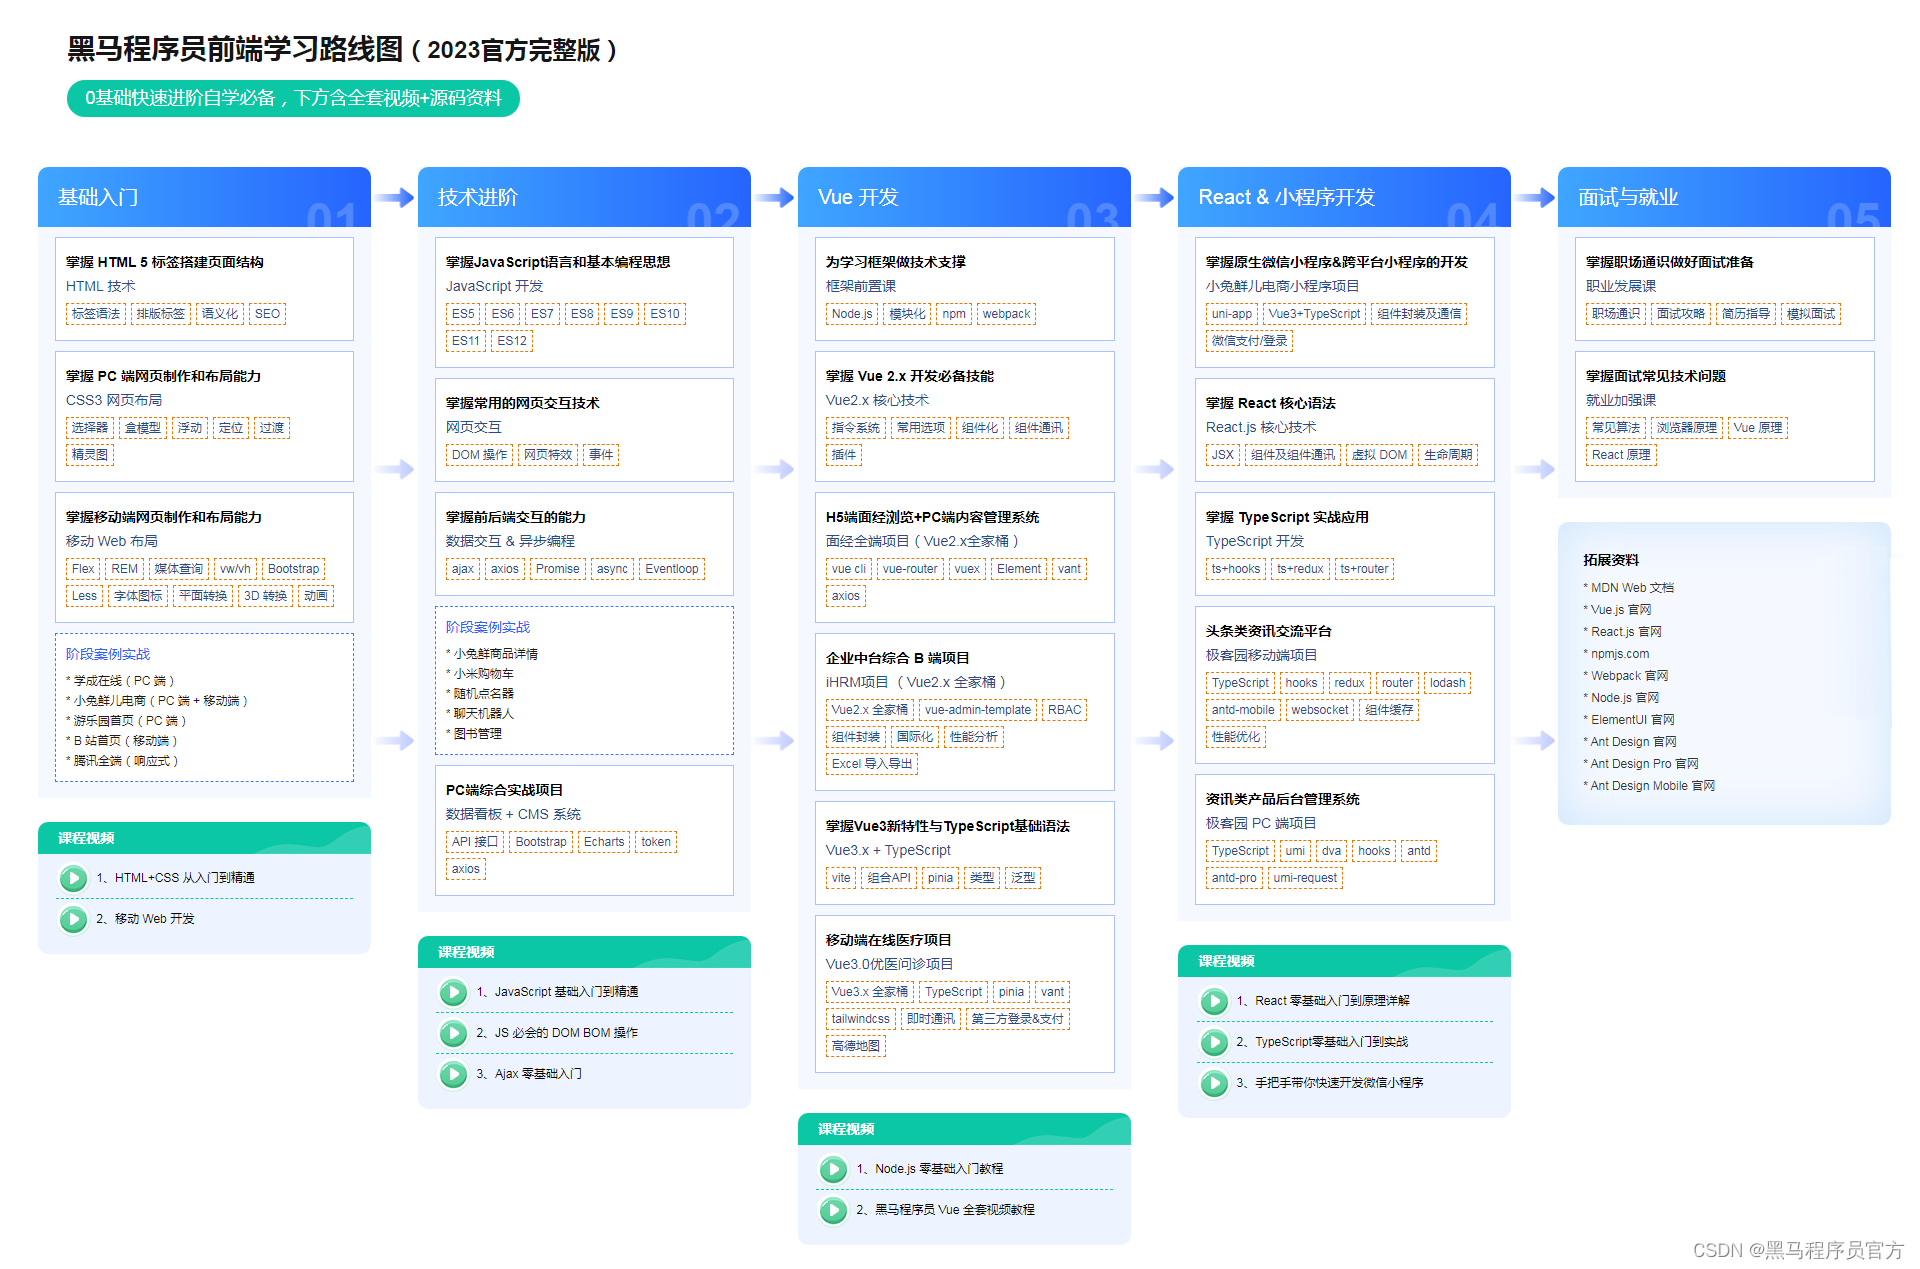
Task: Click the Echarts tag
Action: click(x=604, y=842)
